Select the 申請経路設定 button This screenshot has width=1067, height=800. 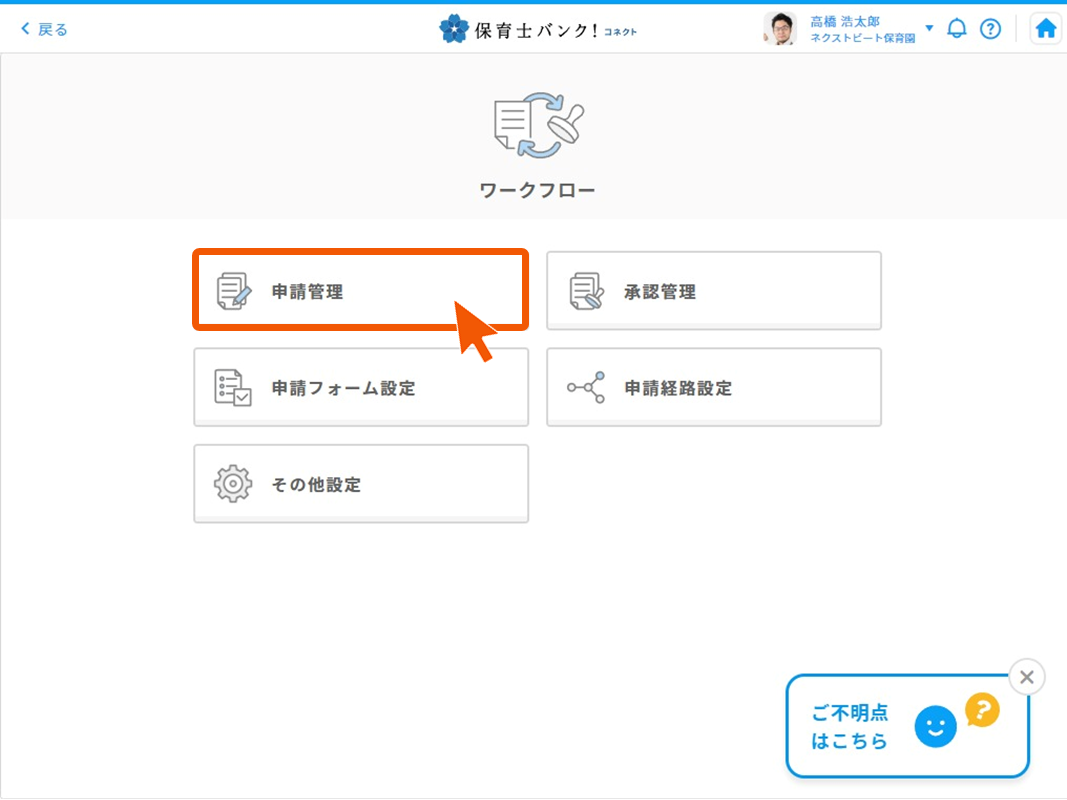pos(713,388)
